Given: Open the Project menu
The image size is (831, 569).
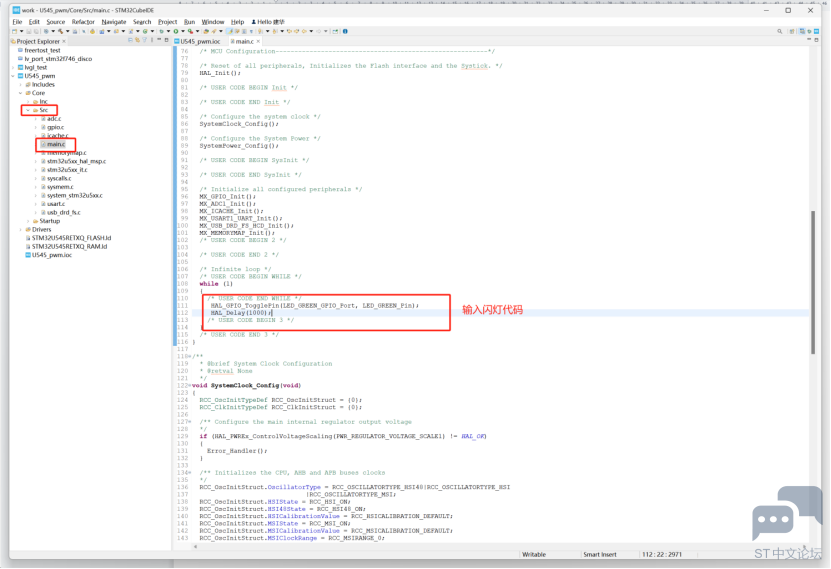Looking at the screenshot, I should [167, 22].
